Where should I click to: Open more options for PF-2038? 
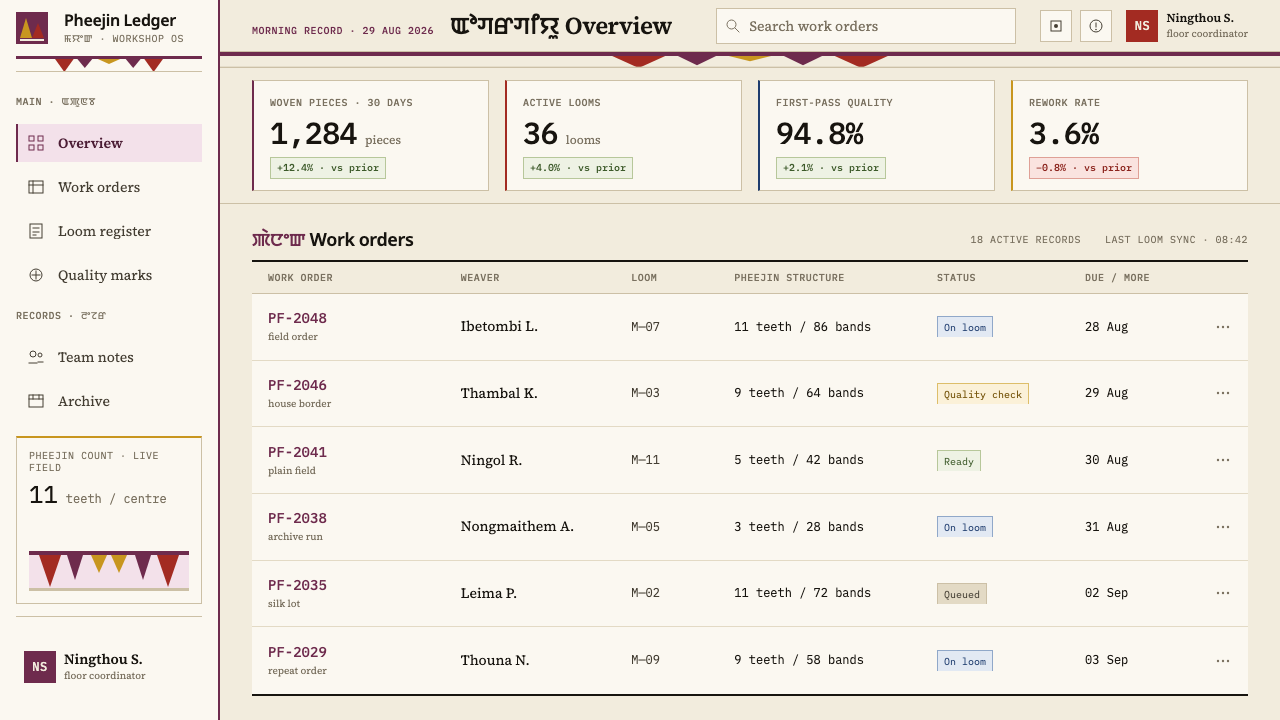point(1223,527)
